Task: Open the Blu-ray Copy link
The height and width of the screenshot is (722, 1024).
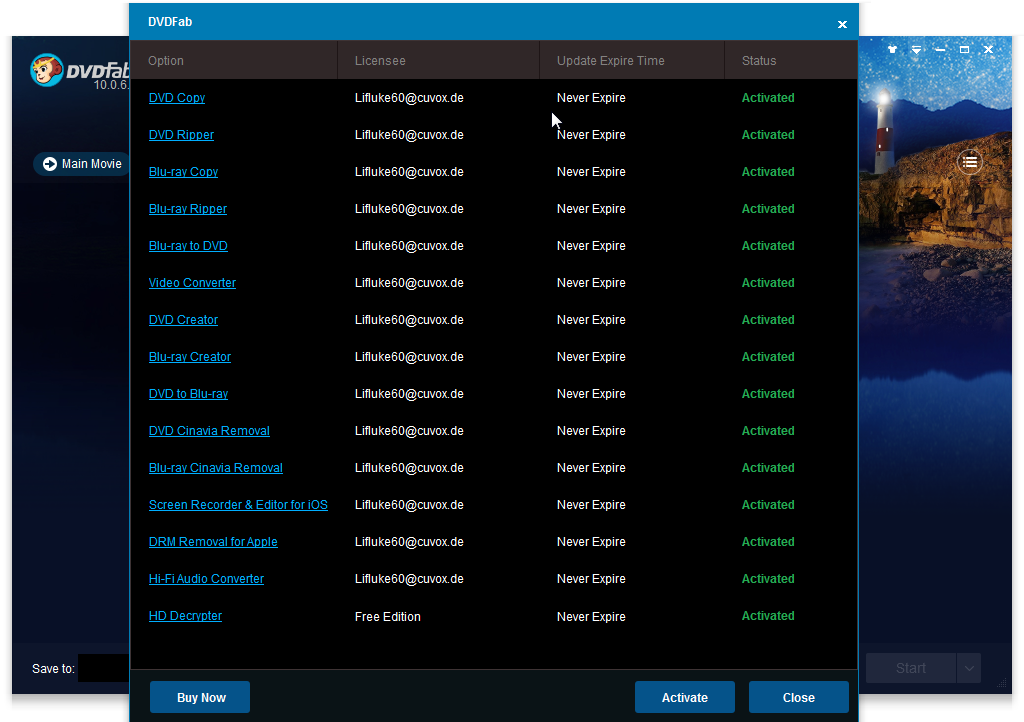Action: (x=183, y=172)
